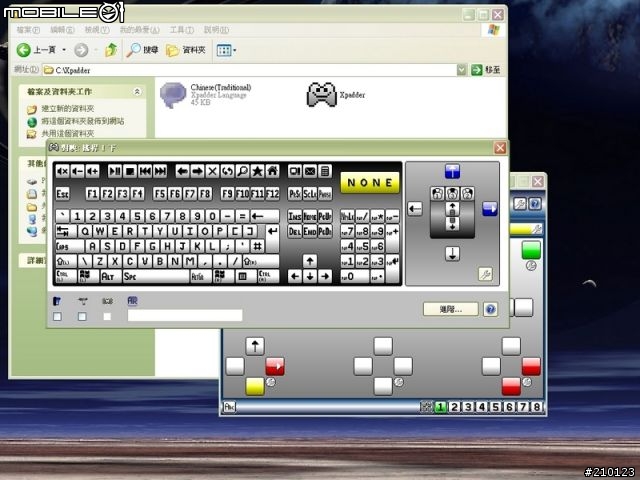Select the launch calculator key icon
Screen dimensions: 640x480
pos(325,171)
